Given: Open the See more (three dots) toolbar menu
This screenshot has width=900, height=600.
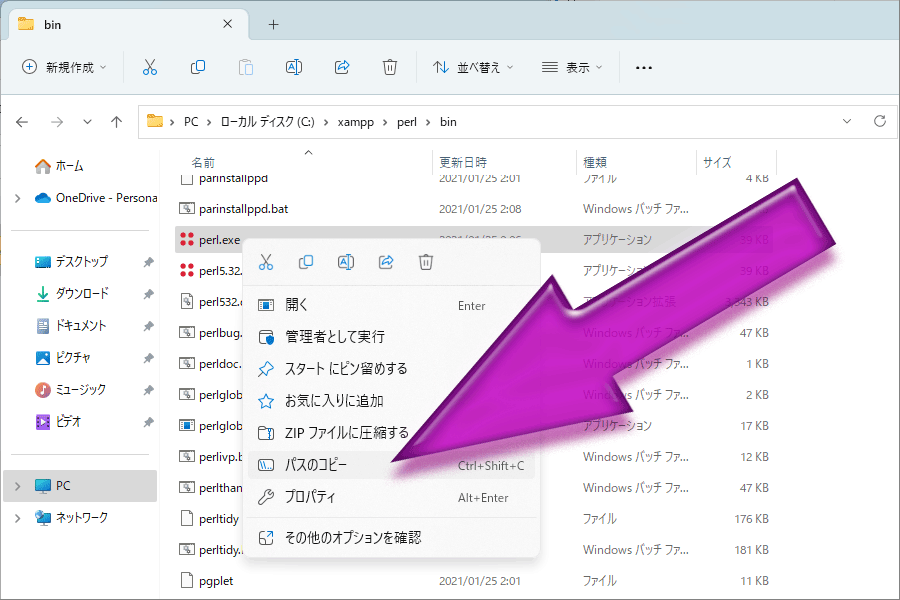Looking at the screenshot, I should coord(644,68).
